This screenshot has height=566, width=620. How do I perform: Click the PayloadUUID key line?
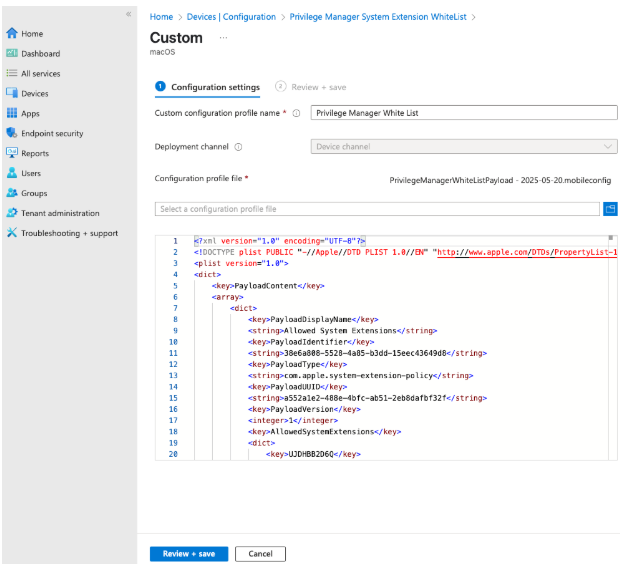pos(297,387)
